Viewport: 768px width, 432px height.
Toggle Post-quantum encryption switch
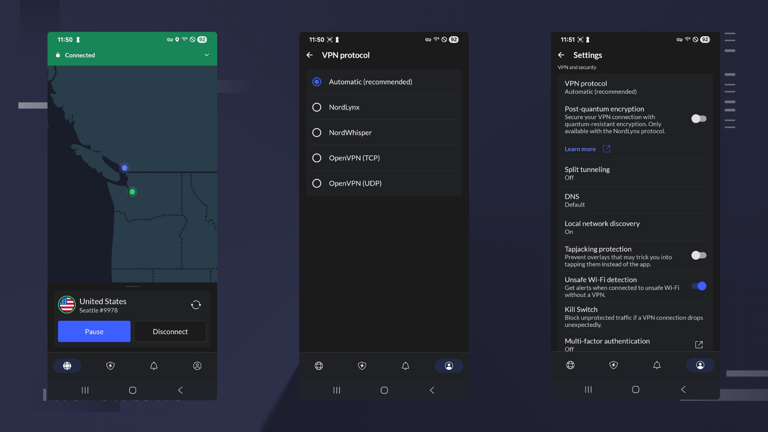click(x=699, y=119)
